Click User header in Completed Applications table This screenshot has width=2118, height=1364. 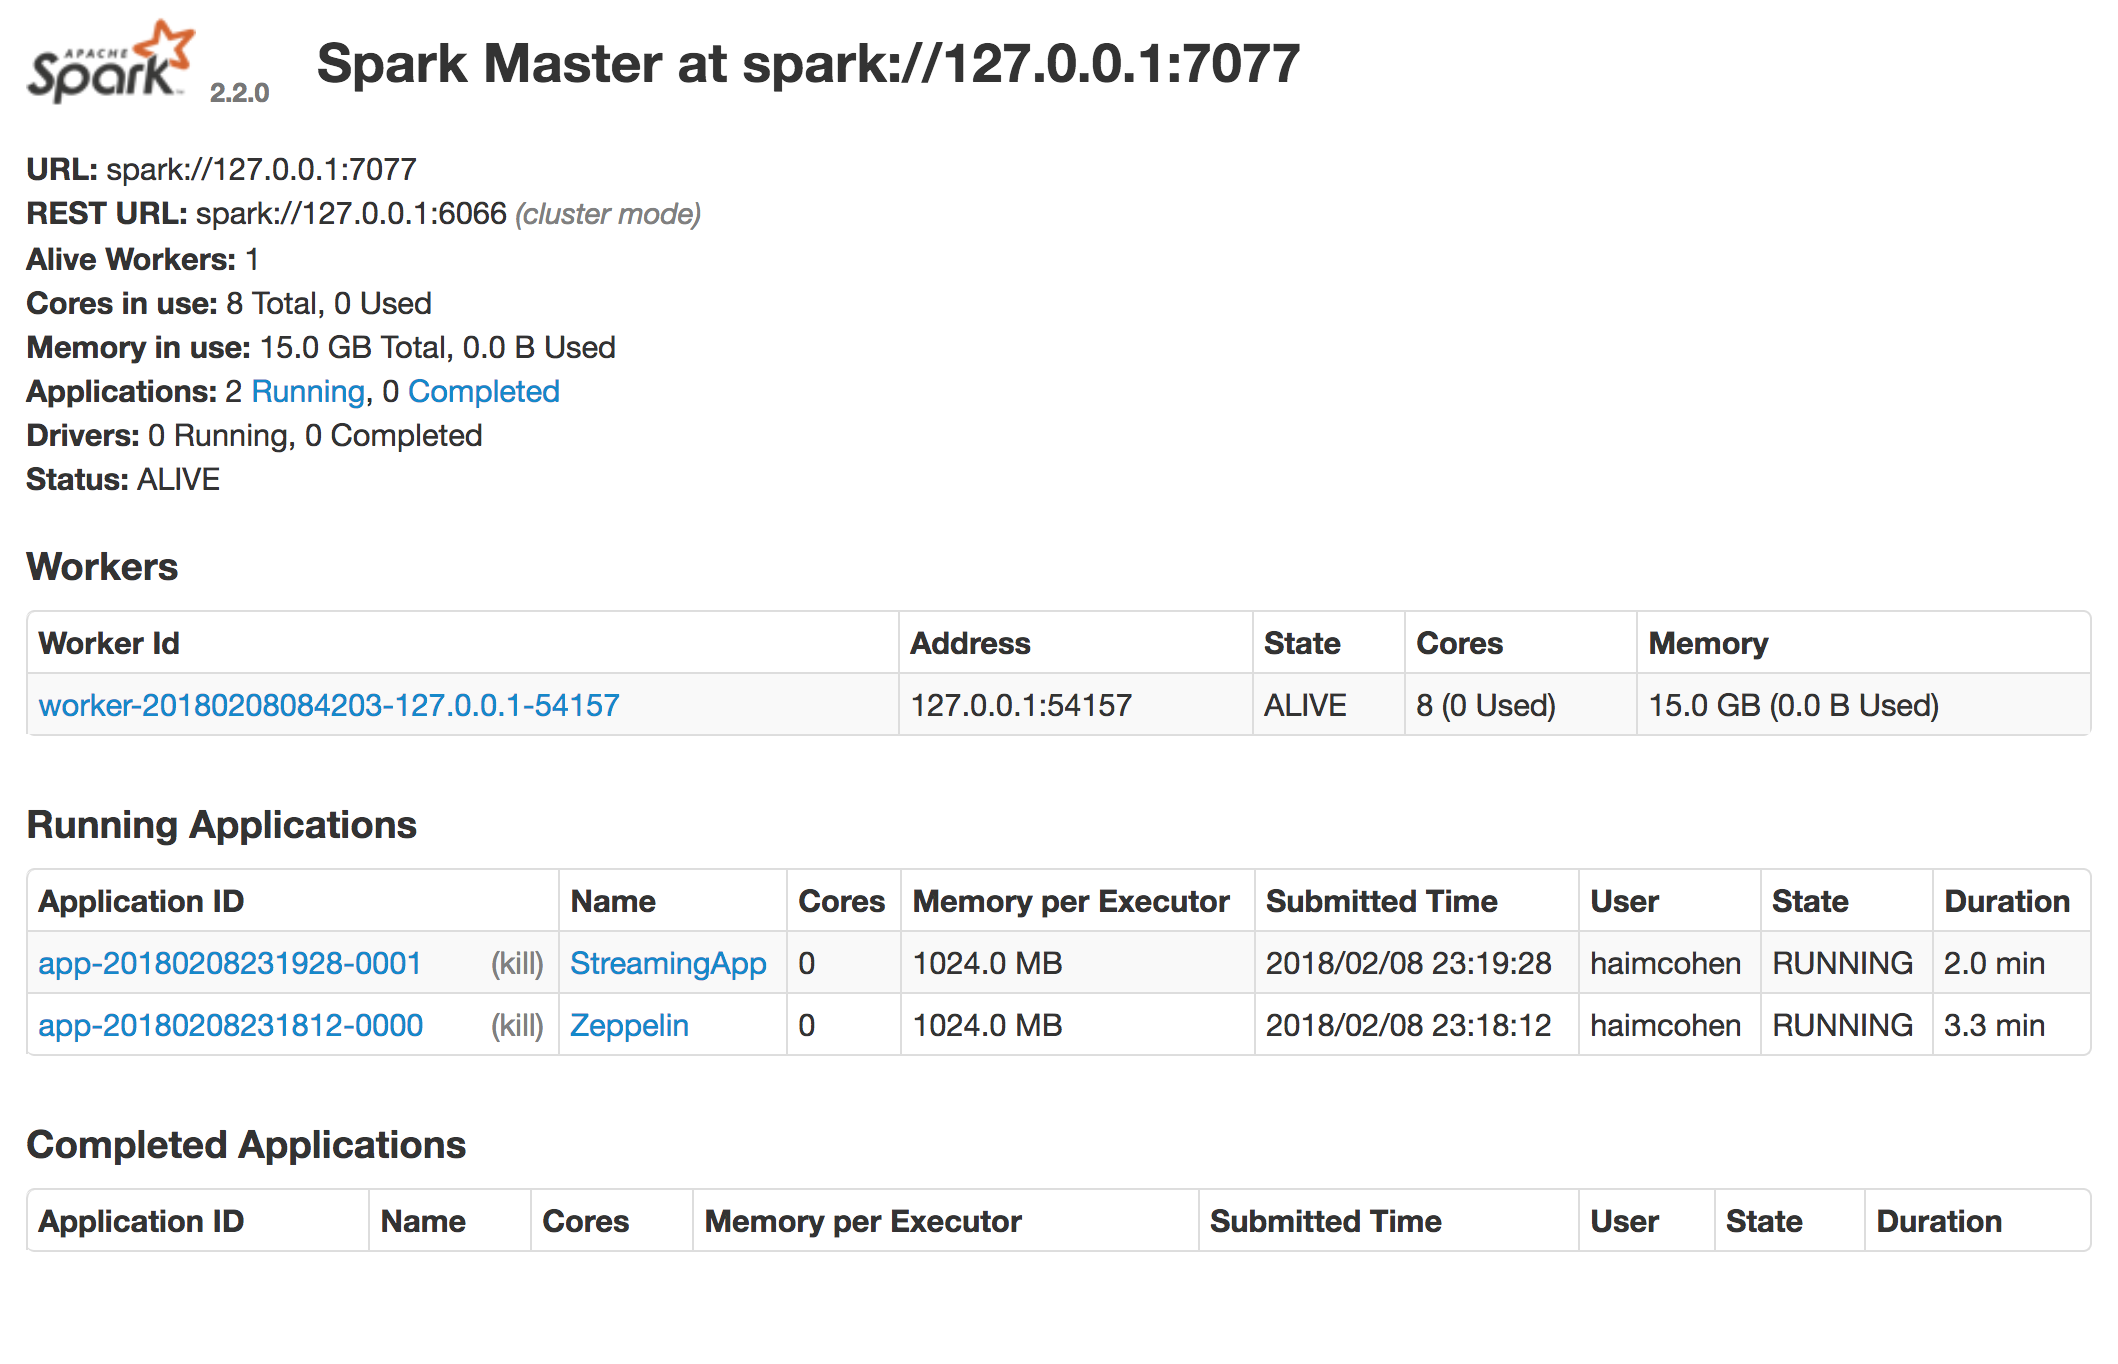(1623, 1222)
